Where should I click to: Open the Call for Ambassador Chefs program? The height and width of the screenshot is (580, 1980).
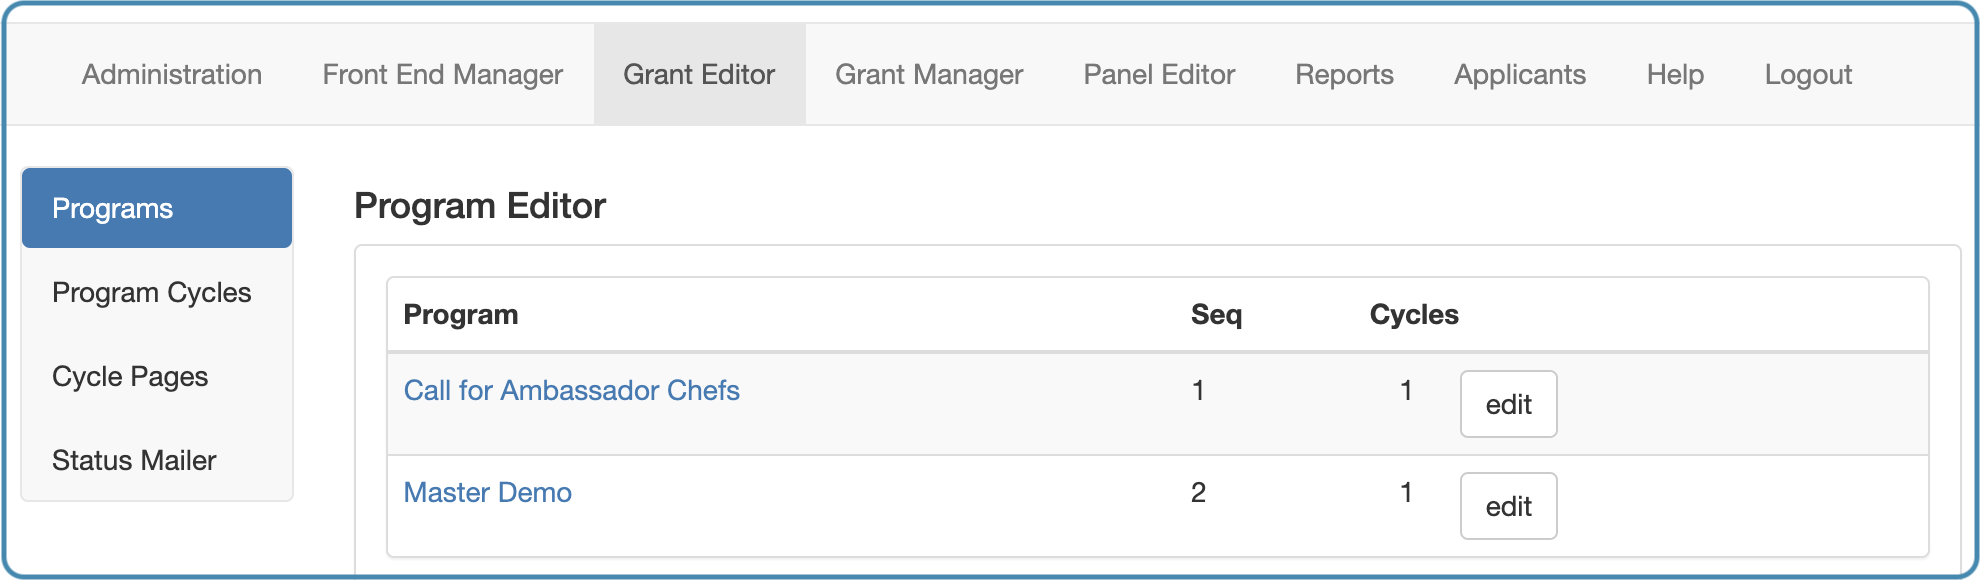point(571,390)
